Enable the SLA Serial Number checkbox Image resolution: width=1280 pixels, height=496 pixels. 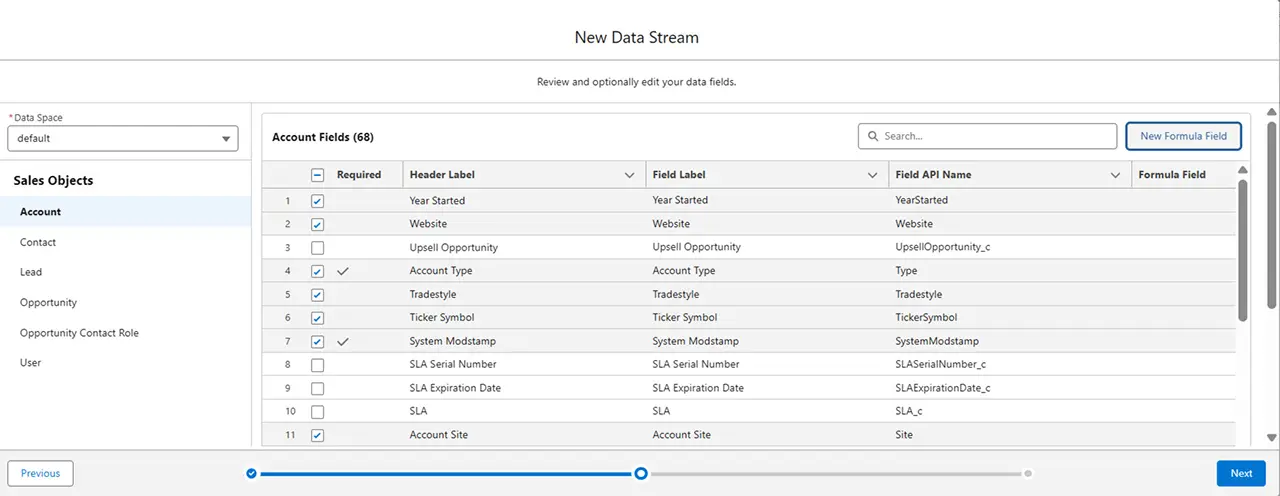pyautogui.click(x=317, y=365)
